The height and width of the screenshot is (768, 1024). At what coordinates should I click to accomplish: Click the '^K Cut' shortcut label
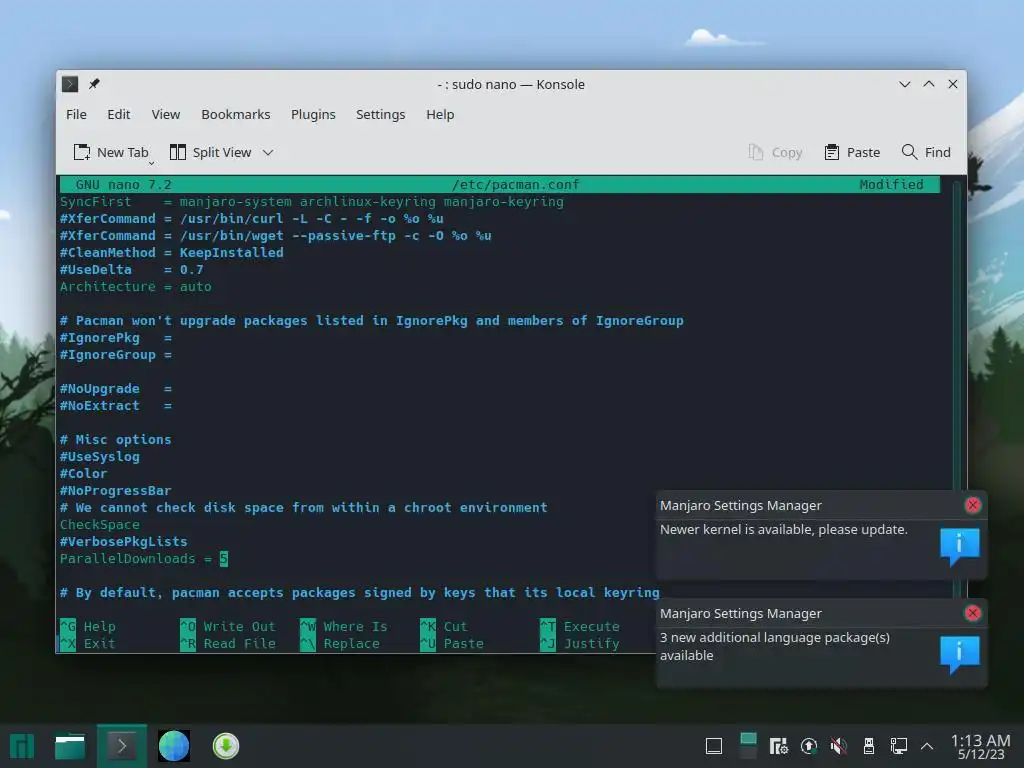coord(444,626)
